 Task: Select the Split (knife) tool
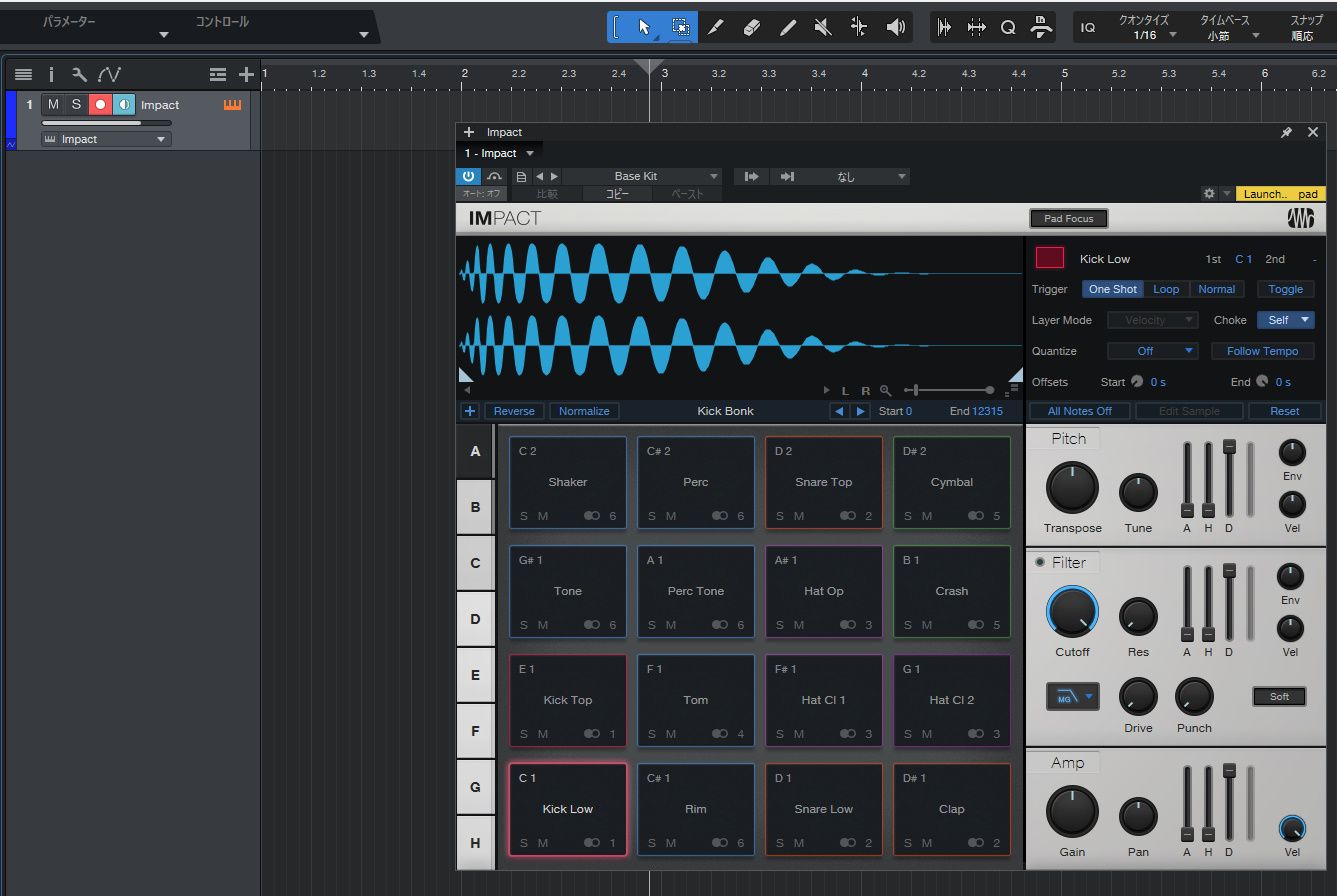pos(716,28)
